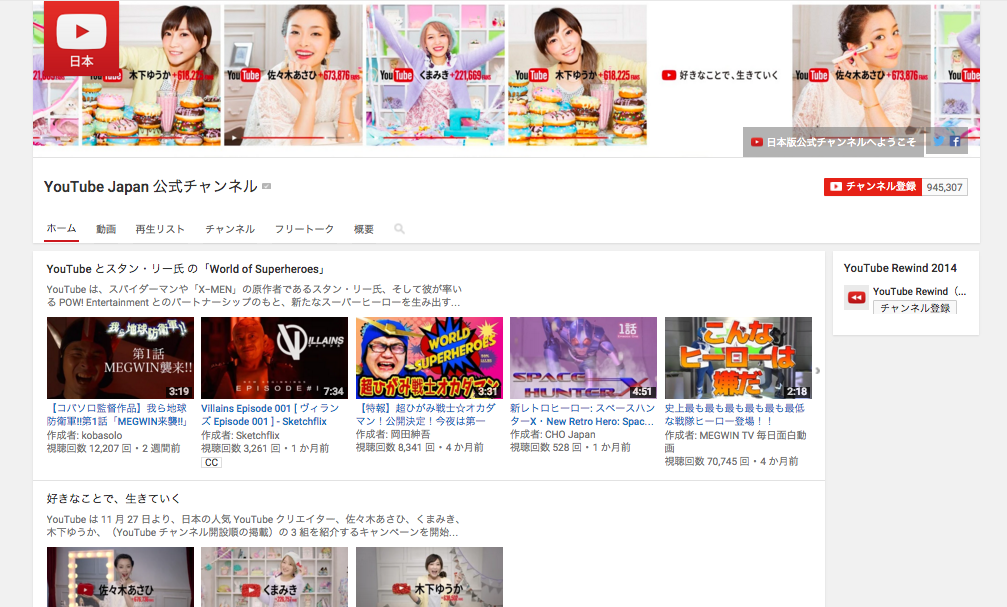This screenshot has width=1007, height=607.
Task: Click the description mentioning 11 月 27 日より
Action: pyautogui.click(x=253, y=525)
